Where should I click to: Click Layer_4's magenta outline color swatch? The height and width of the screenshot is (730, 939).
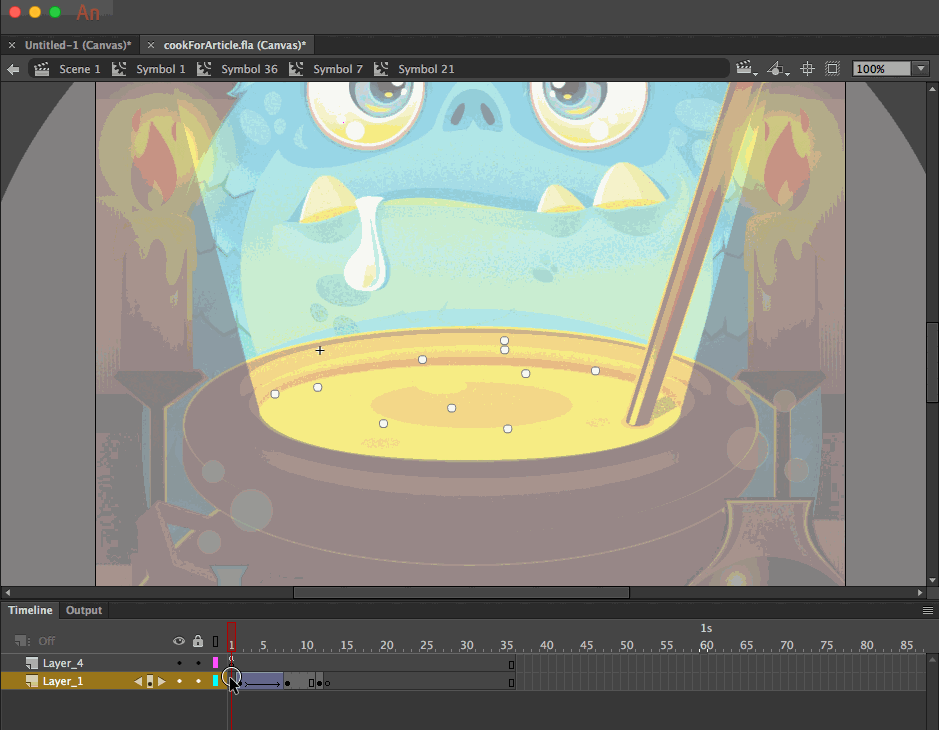coord(217,662)
